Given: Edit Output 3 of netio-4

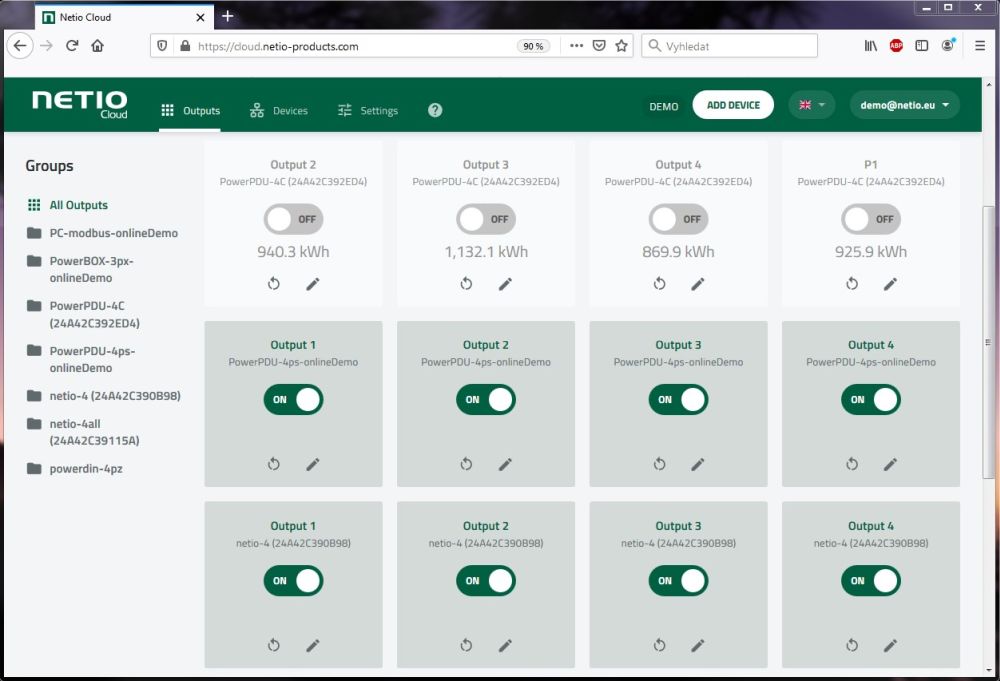Looking at the screenshot, I should [698, 645].
